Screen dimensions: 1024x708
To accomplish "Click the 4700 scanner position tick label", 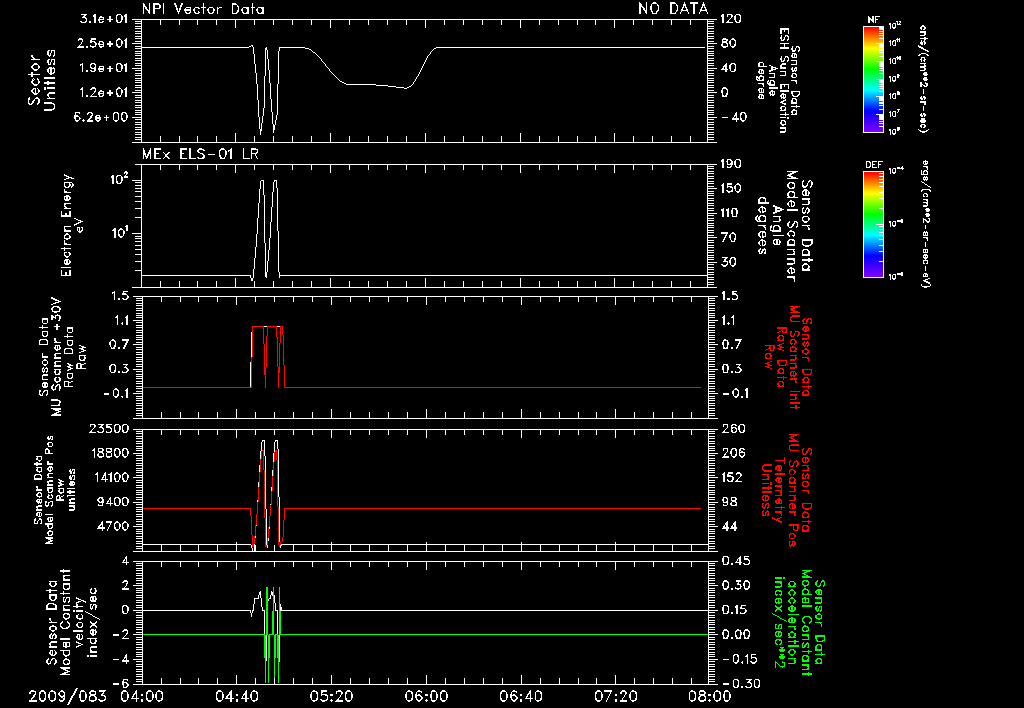I will tap(112, 526).
